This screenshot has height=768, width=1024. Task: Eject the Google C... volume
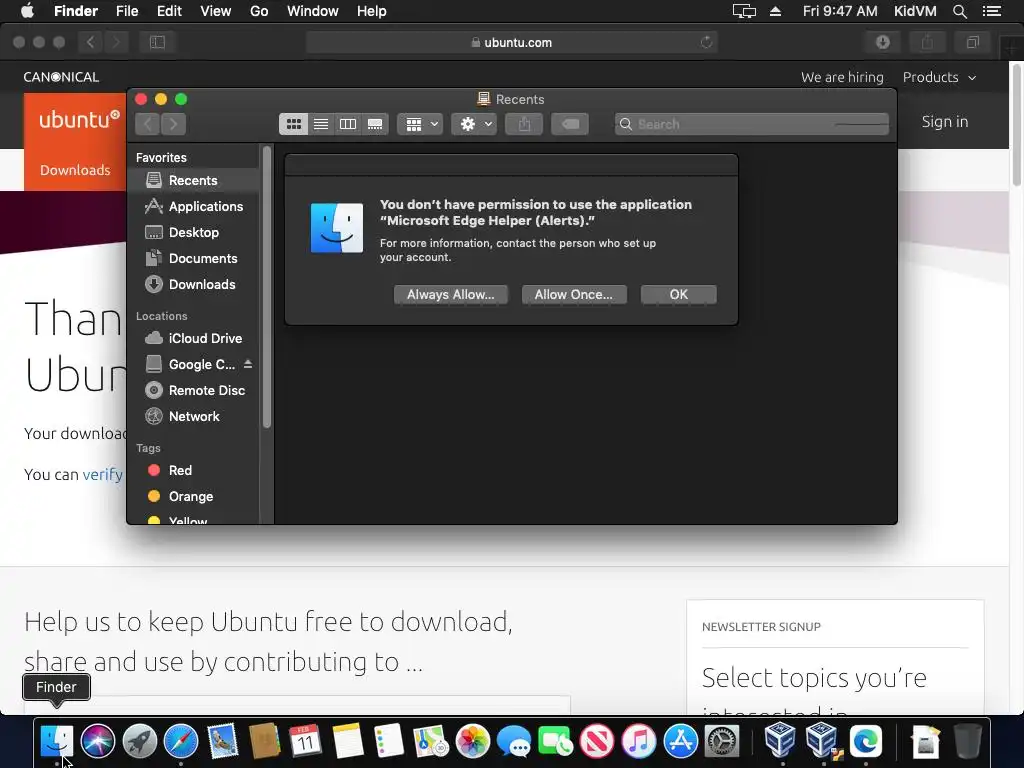click(248, 364)
